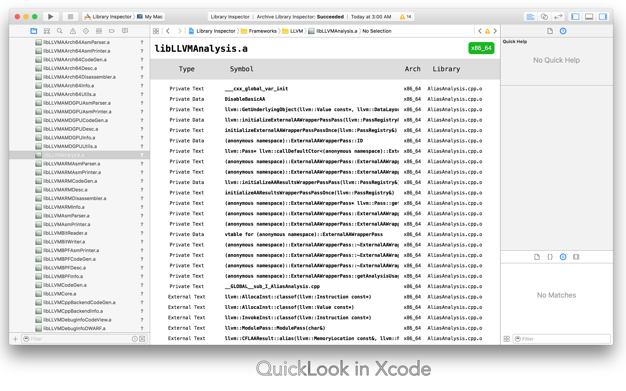Toggle the left Navigator panel

[575, 16]
